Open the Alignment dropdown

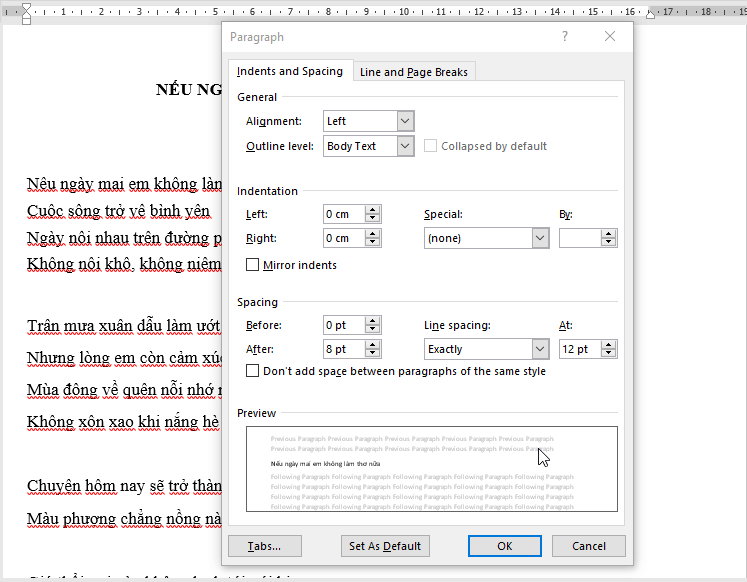(x=405, y=121)
